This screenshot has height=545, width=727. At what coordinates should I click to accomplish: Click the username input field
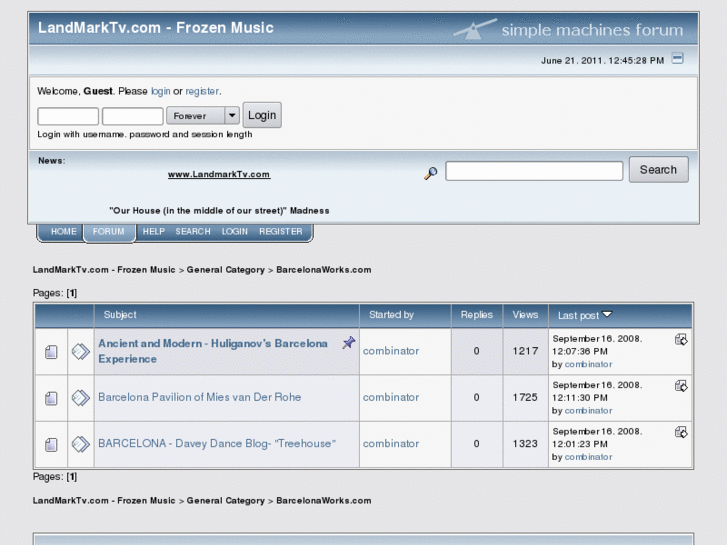click(68, 116)
